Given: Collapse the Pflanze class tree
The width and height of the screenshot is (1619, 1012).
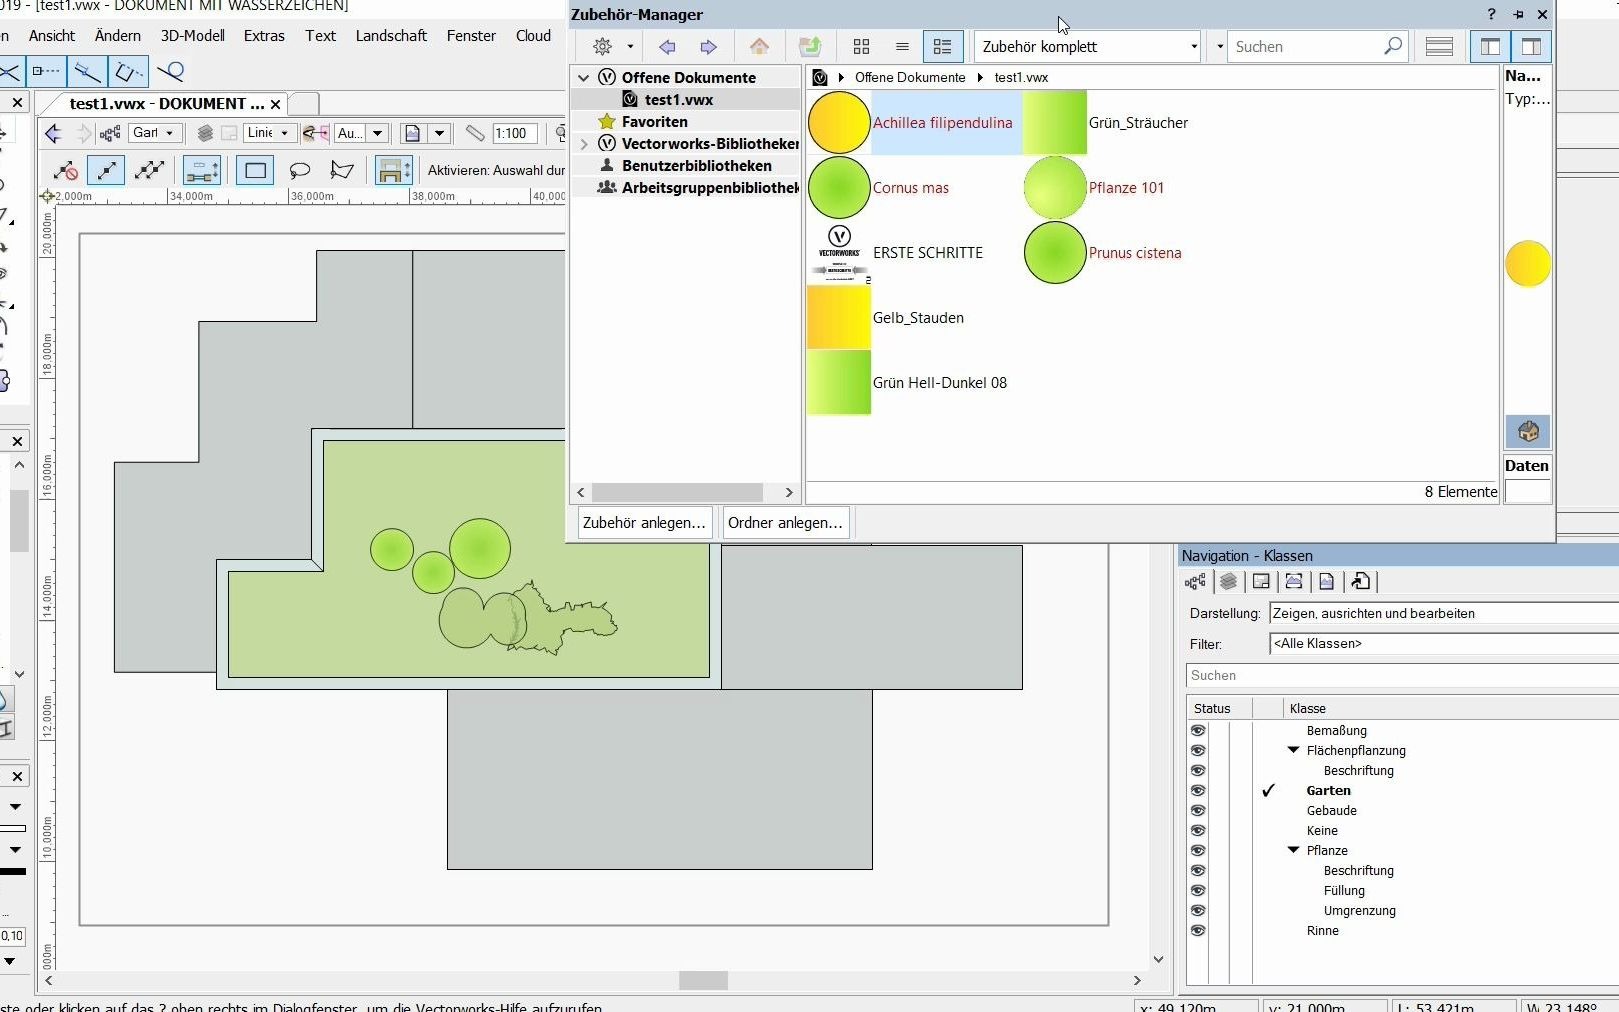Looking at the screenshot, I should [1295, 851].
